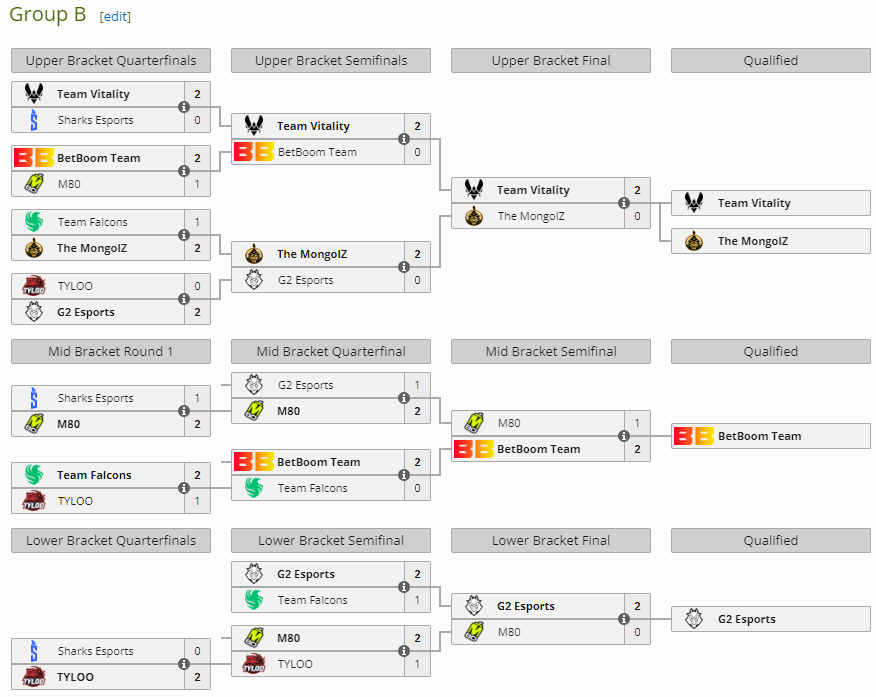The height and width of the screenshot is (697, 876).
Task: Click The MongolZ in upper Qualified list
Action: [x=752, y=241]
